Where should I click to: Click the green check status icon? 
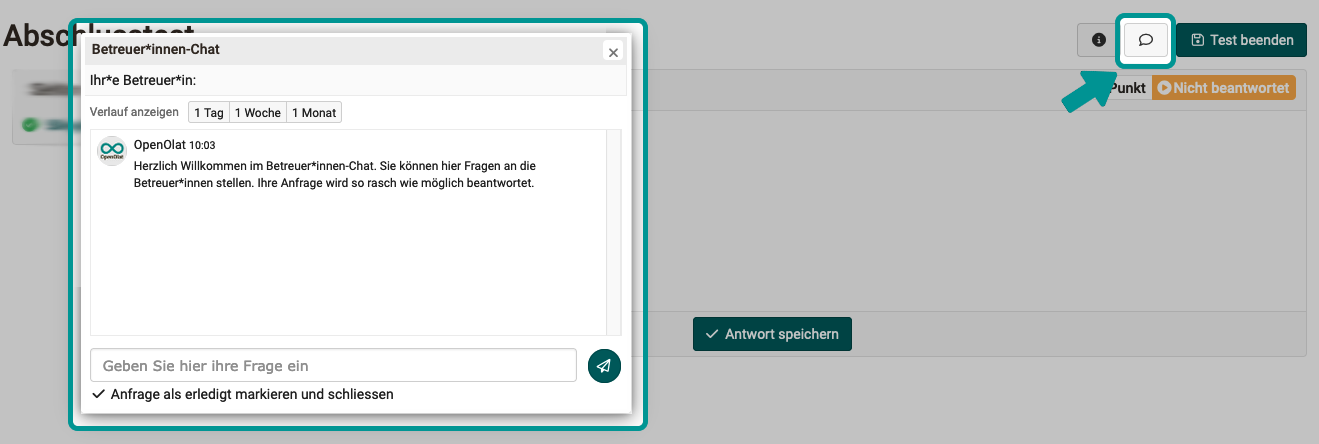[29, 125]
